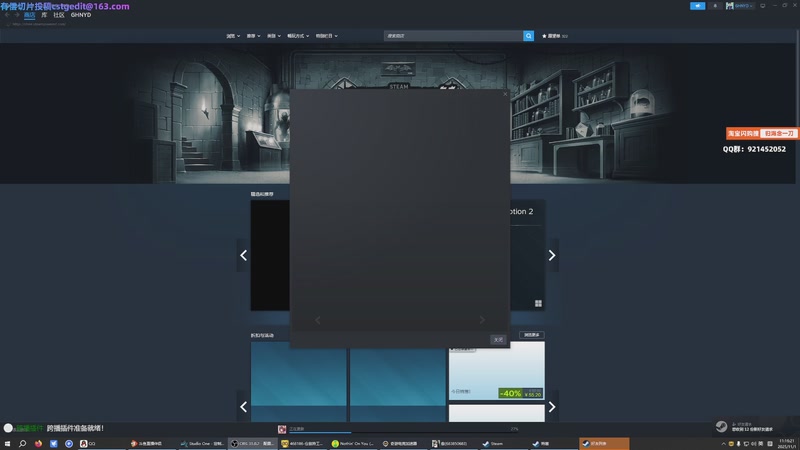
Task: Switch to Studio One in taskbar
Action: click(x=202, y=444)
